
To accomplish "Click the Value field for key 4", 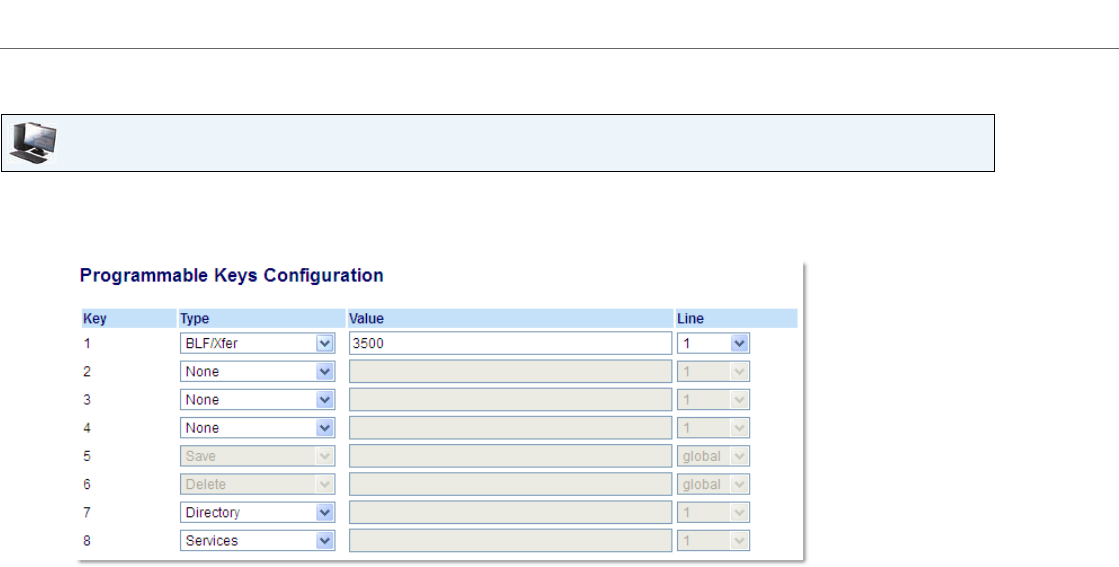I will click(x=510, y=428).
